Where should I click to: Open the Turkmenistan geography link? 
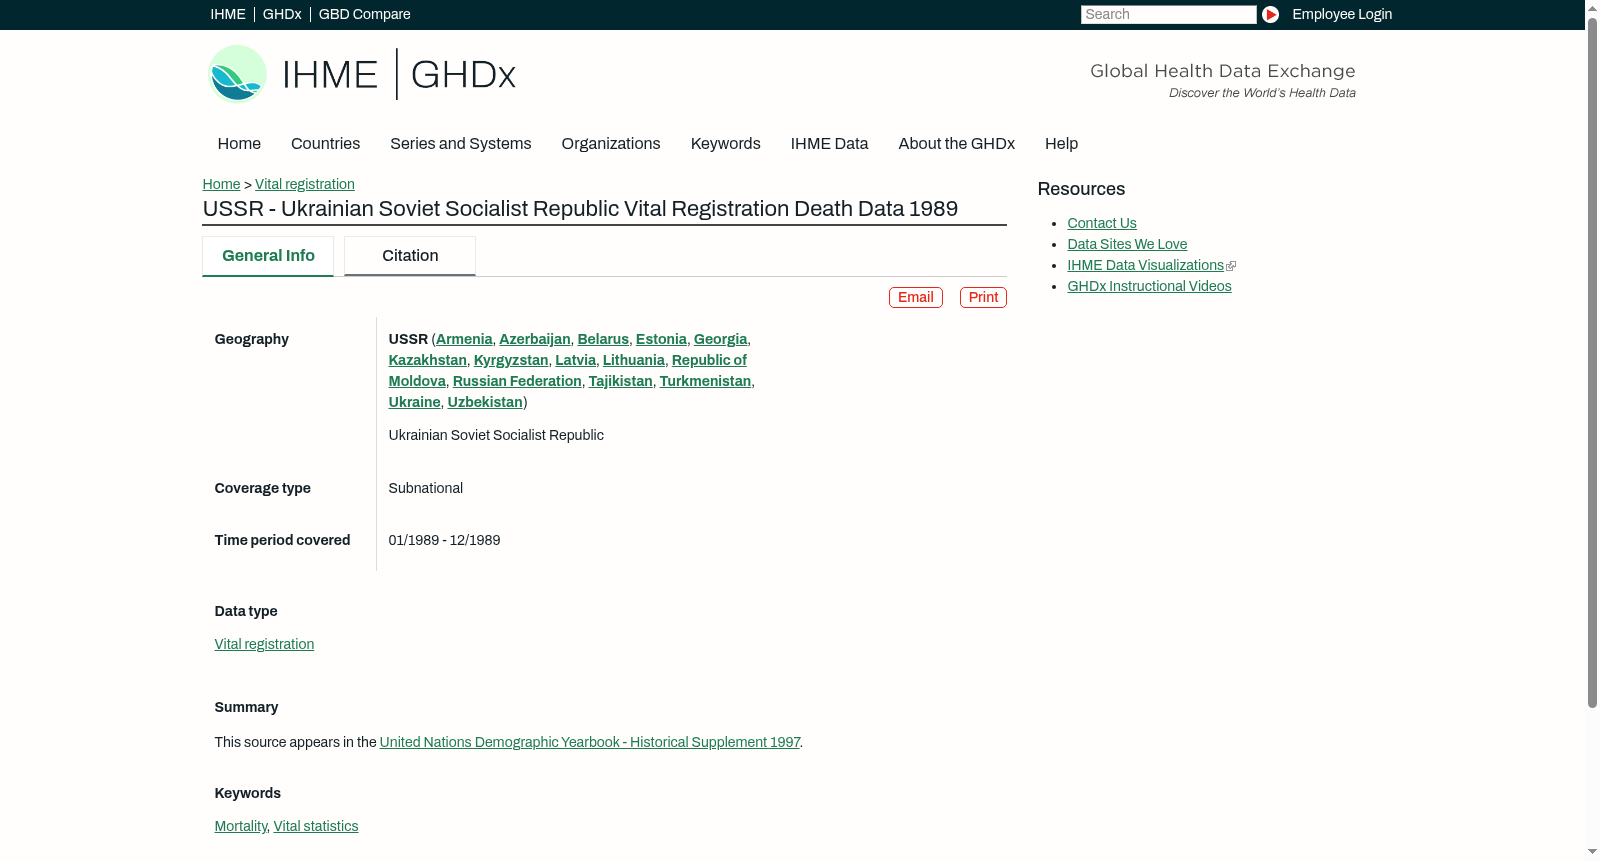[x=705, y=381]
